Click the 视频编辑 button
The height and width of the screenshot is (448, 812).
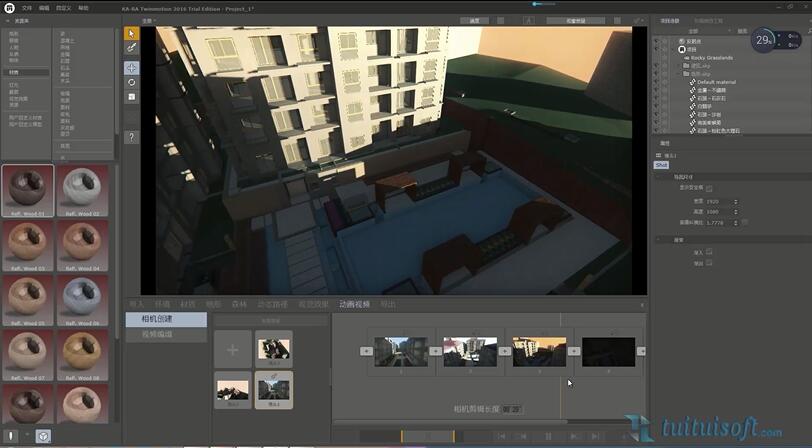[x=166, y=335]
